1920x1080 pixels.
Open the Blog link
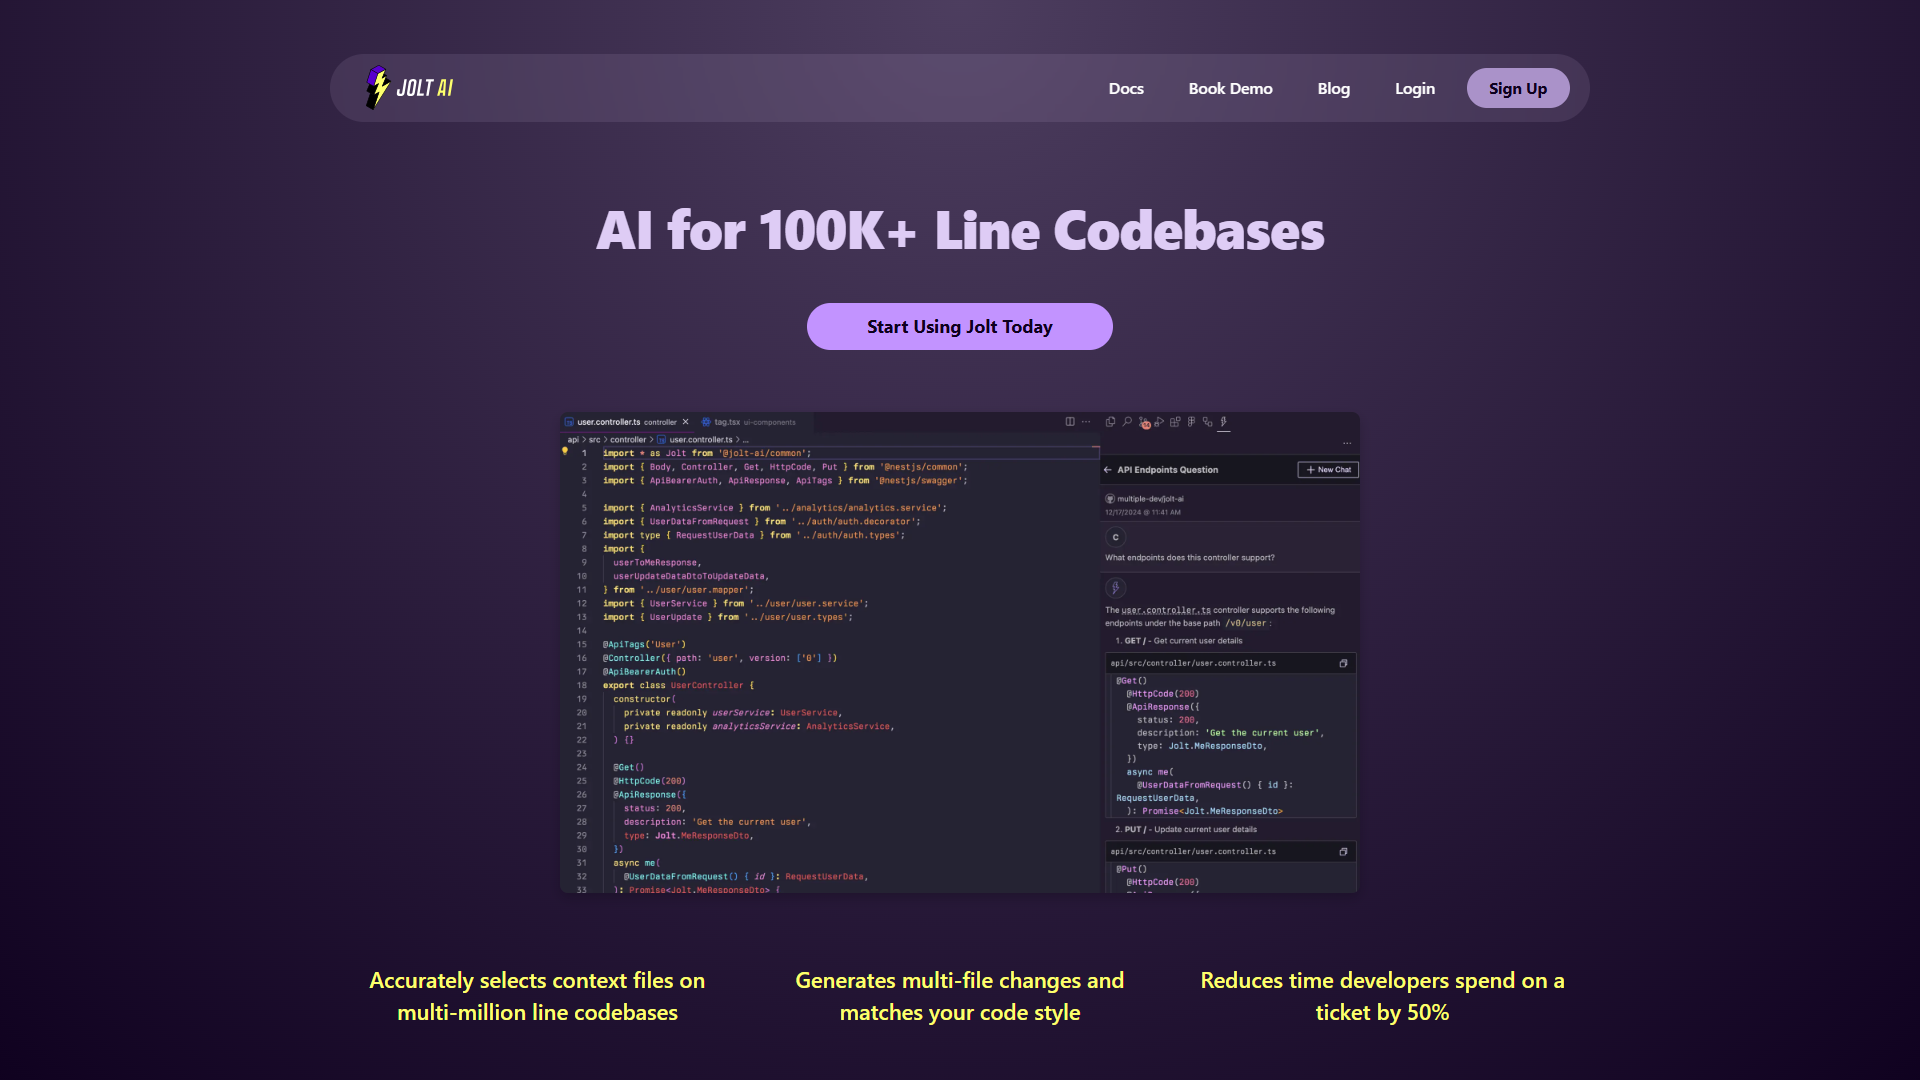1333,88
